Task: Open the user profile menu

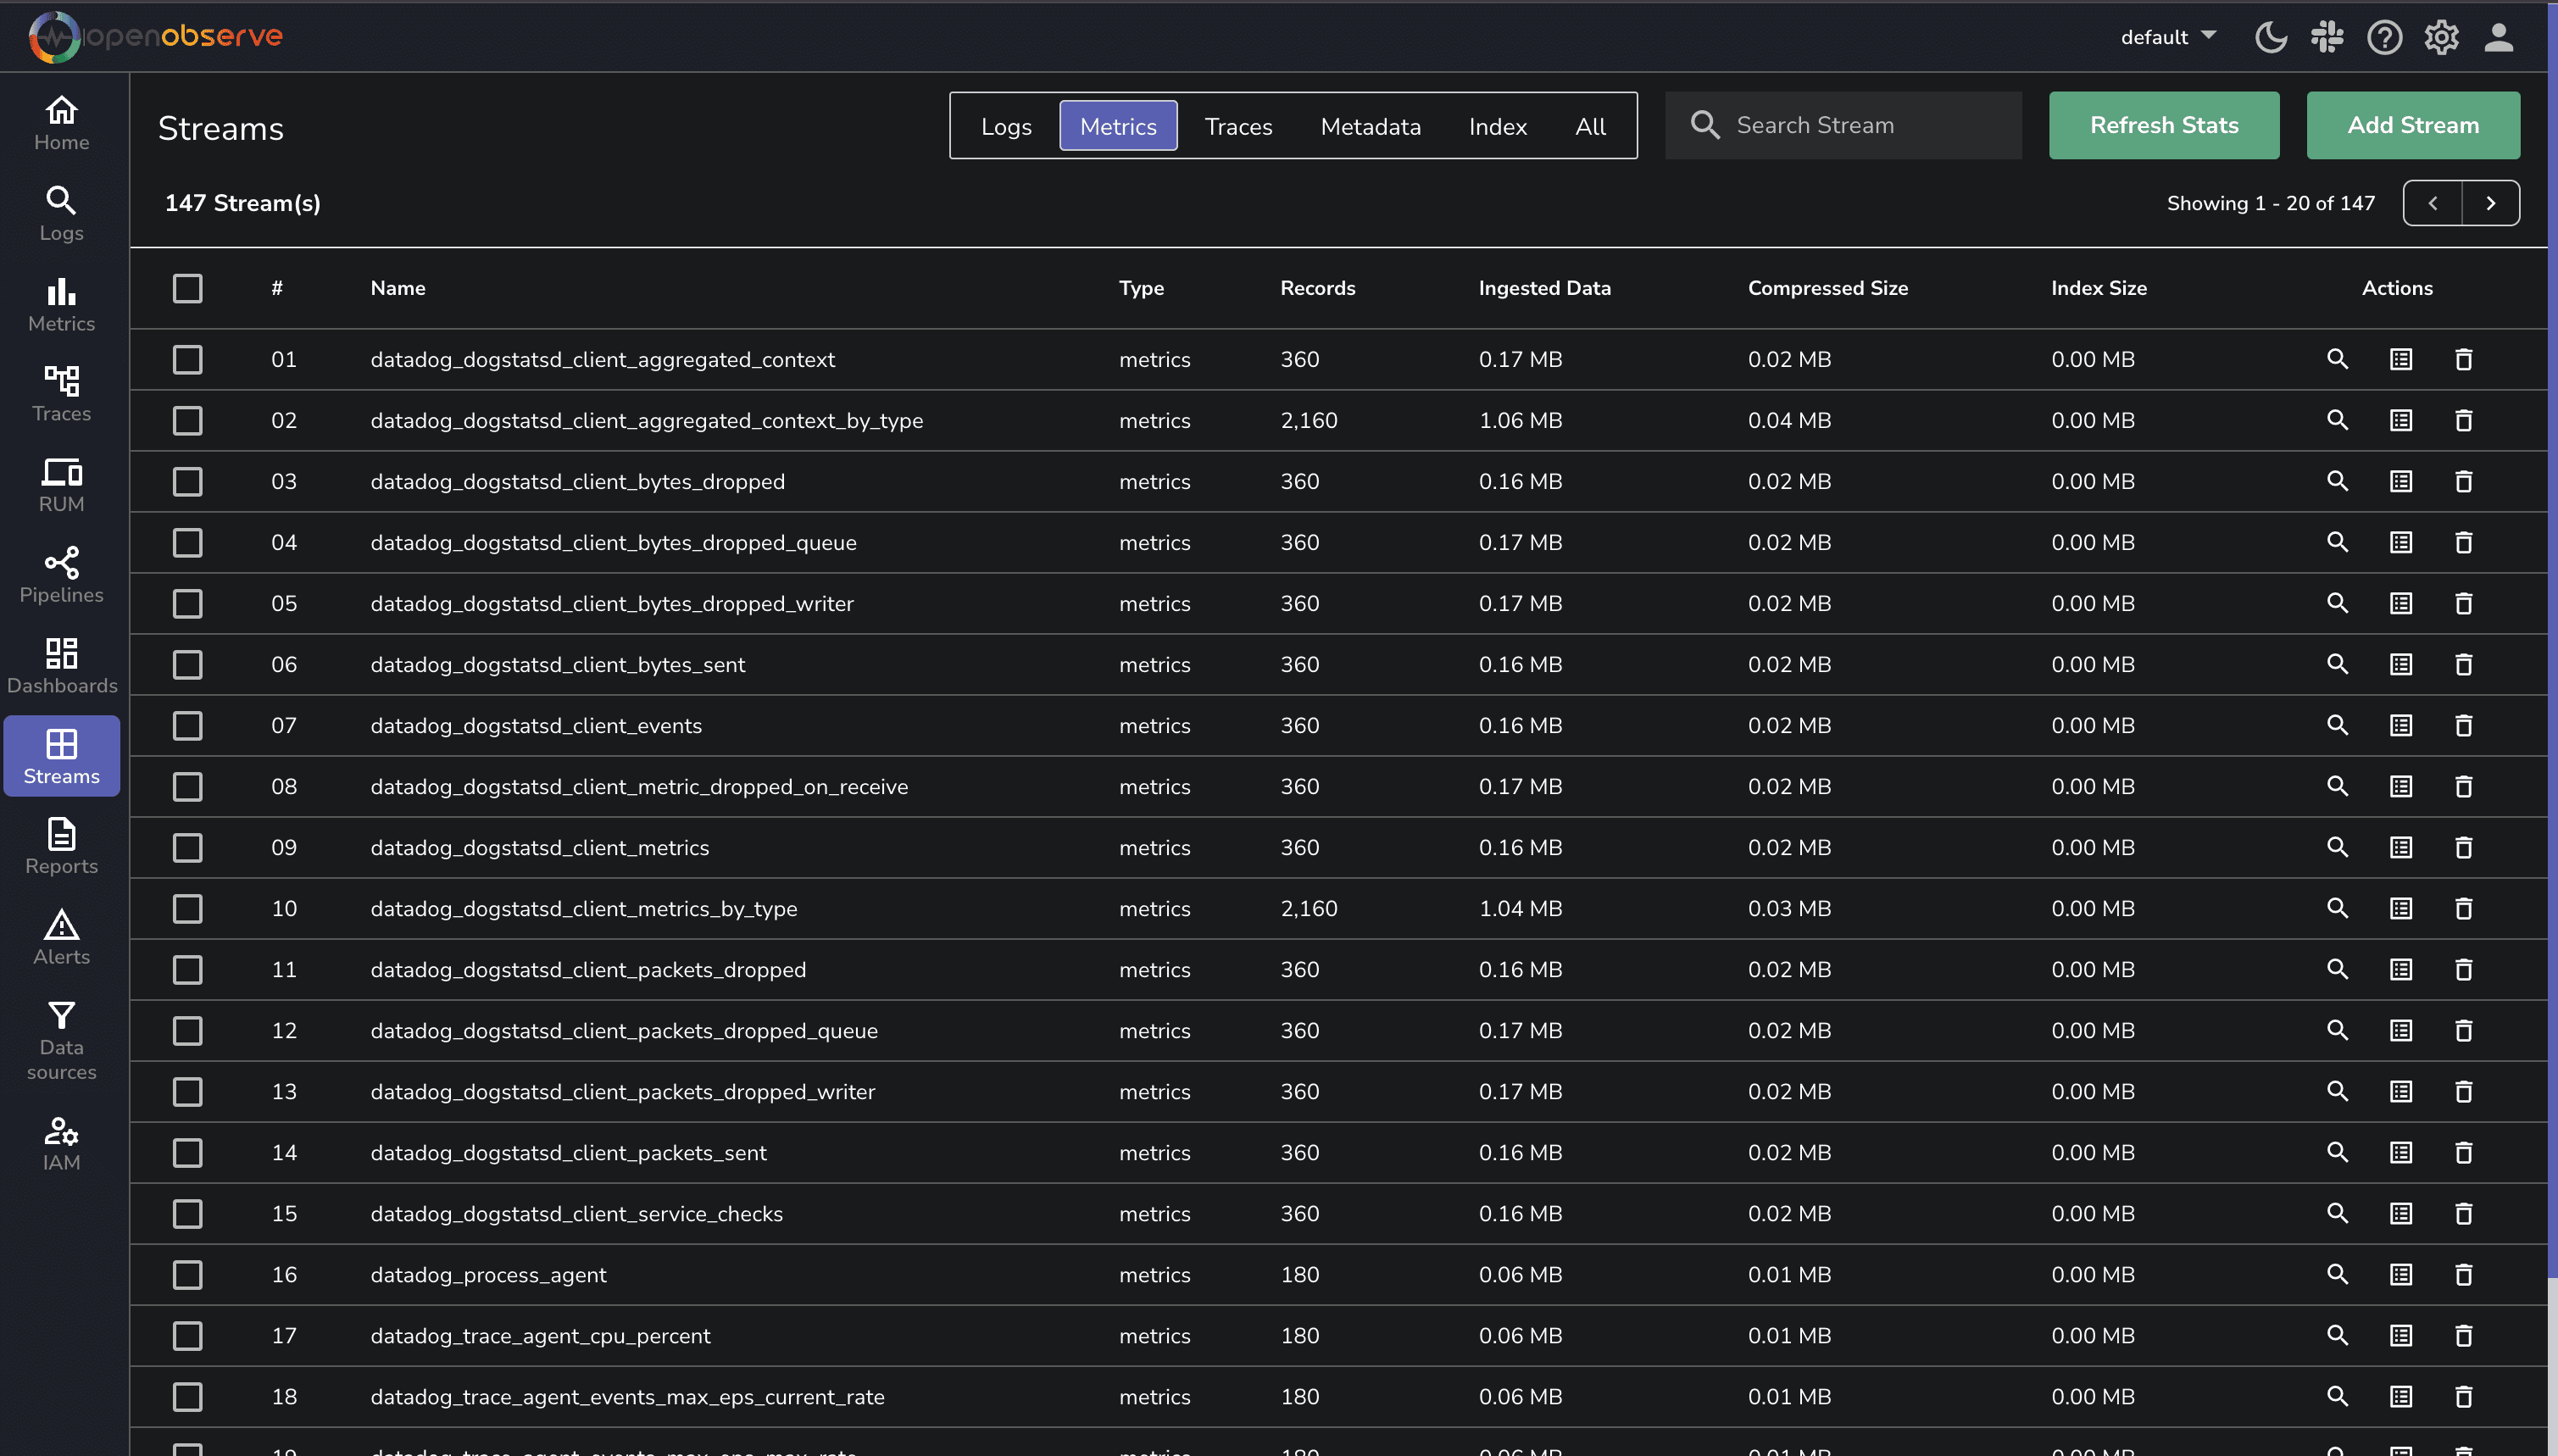Action: (2498, 37)
